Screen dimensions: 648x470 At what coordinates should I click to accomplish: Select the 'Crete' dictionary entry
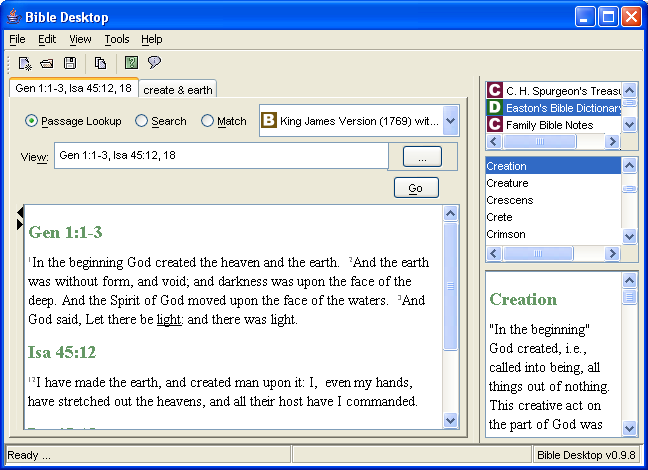[x=553, y=217]
